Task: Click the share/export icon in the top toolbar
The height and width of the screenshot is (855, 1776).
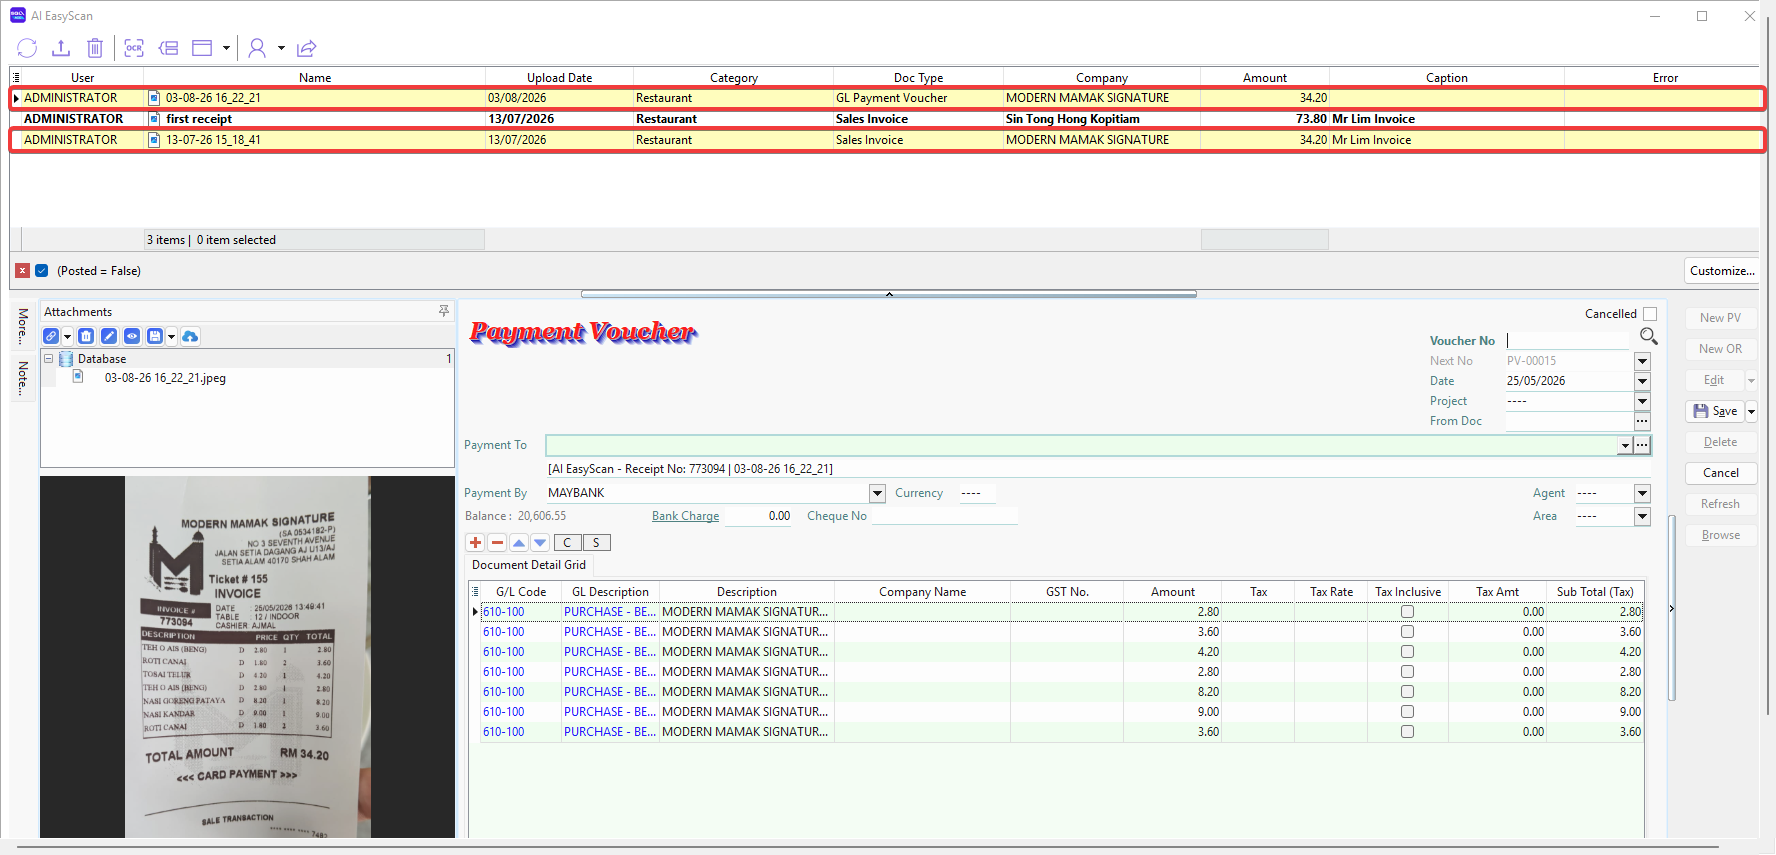Action: click(x=307, y=48)
